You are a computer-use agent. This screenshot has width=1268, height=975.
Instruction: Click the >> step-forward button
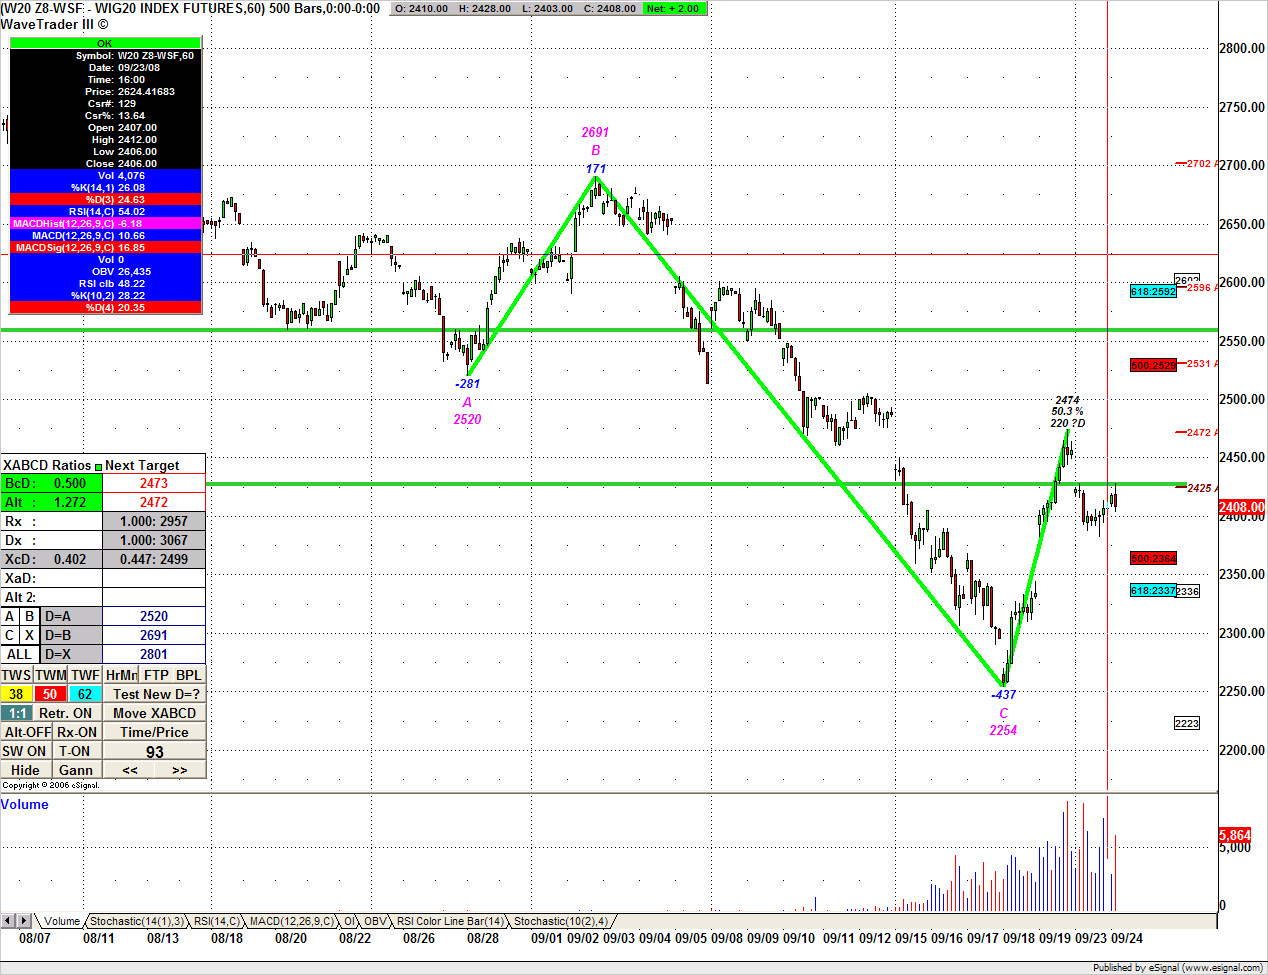pyautogui.click(x=180, y=770)
